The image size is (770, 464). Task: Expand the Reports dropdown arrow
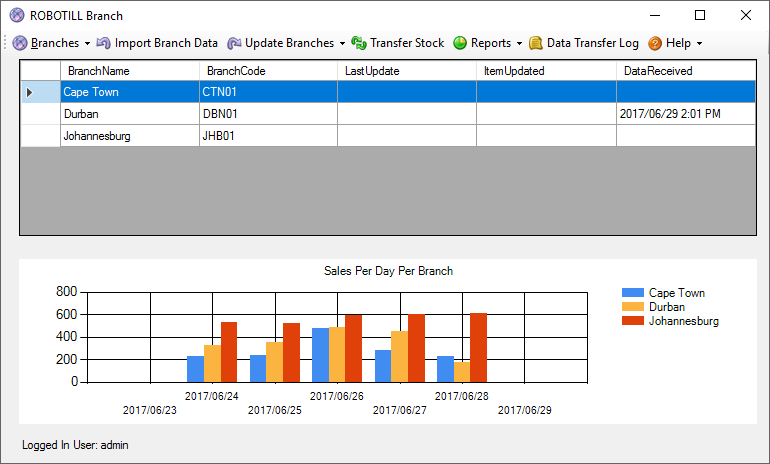click(x=519, y=44)
